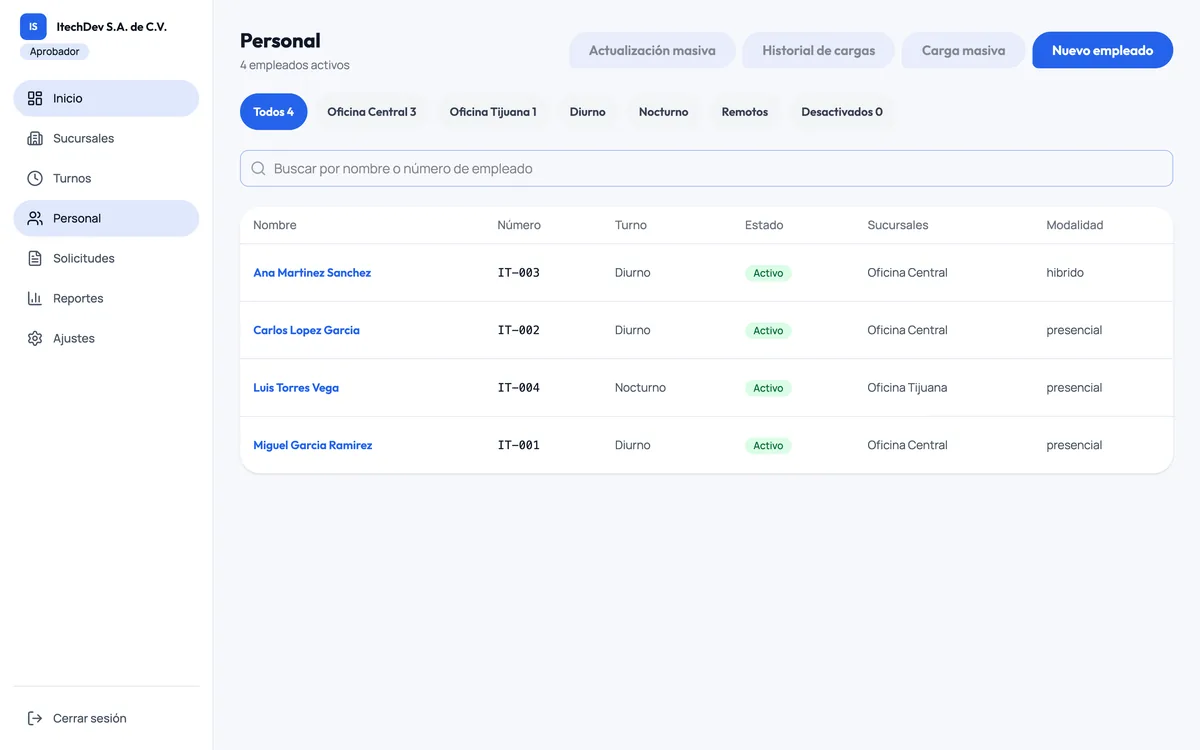
Task: Click Oficina Tijuana branch cell
Action: pyautogui.click(x=907, y=388)
